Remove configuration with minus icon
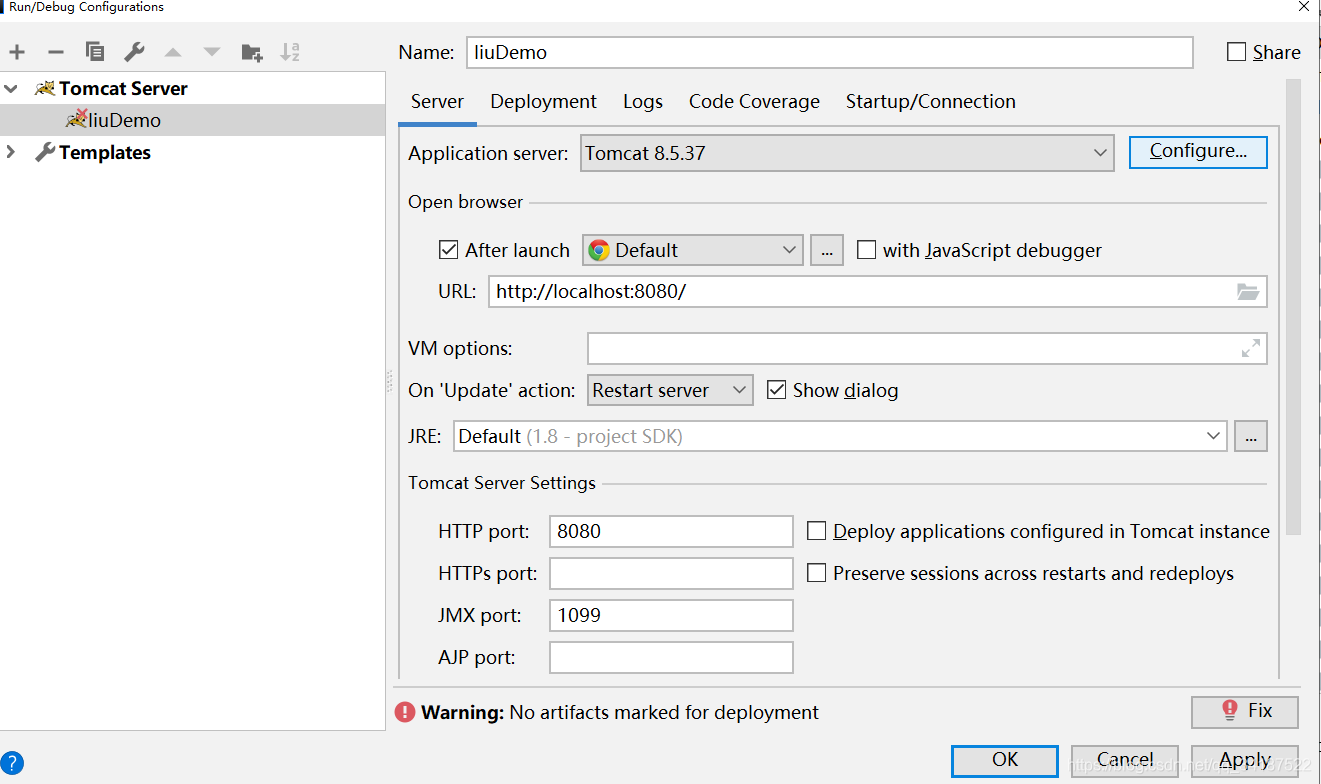This screenshot has width=1321, height=784. tap(56, 52)
